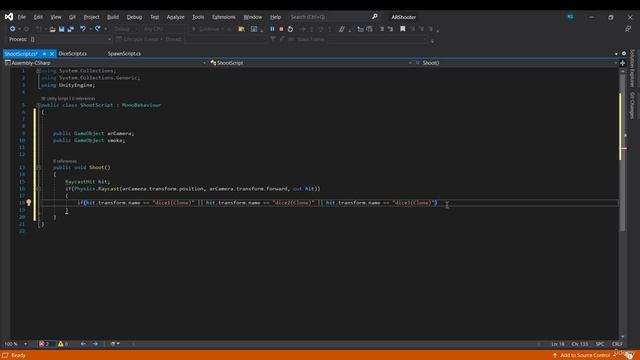Screen dimensions: 640x360
Task: Open the Git Changes side tab
Action: (632, 105)
